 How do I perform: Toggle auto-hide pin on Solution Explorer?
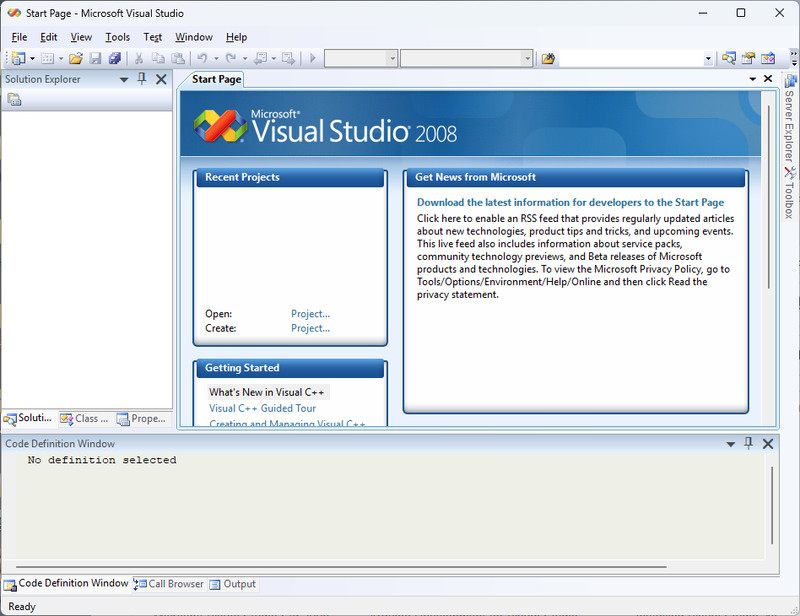142,79
